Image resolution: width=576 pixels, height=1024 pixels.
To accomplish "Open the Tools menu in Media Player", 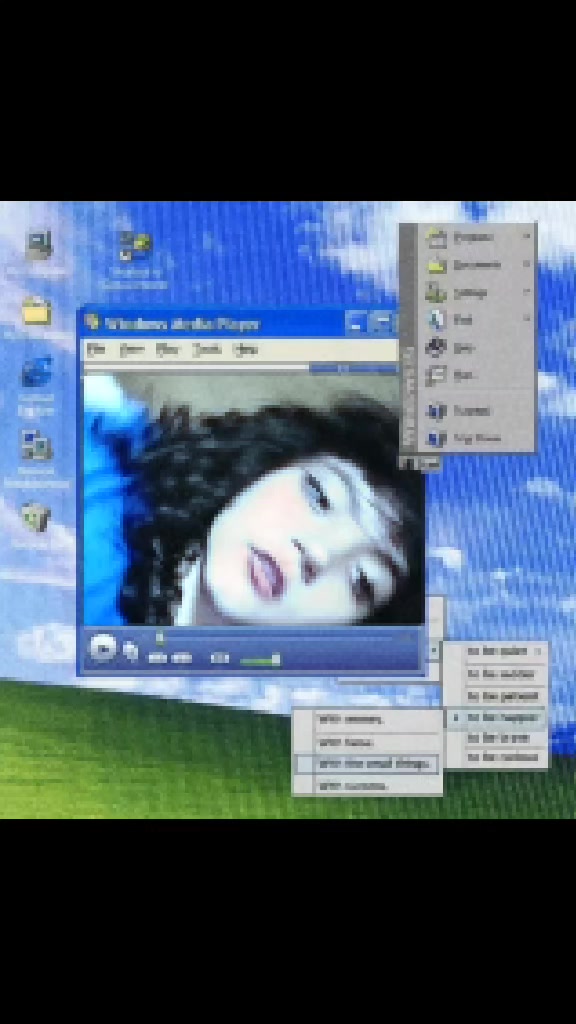I will pyautogui.click(x=206, y=350).
